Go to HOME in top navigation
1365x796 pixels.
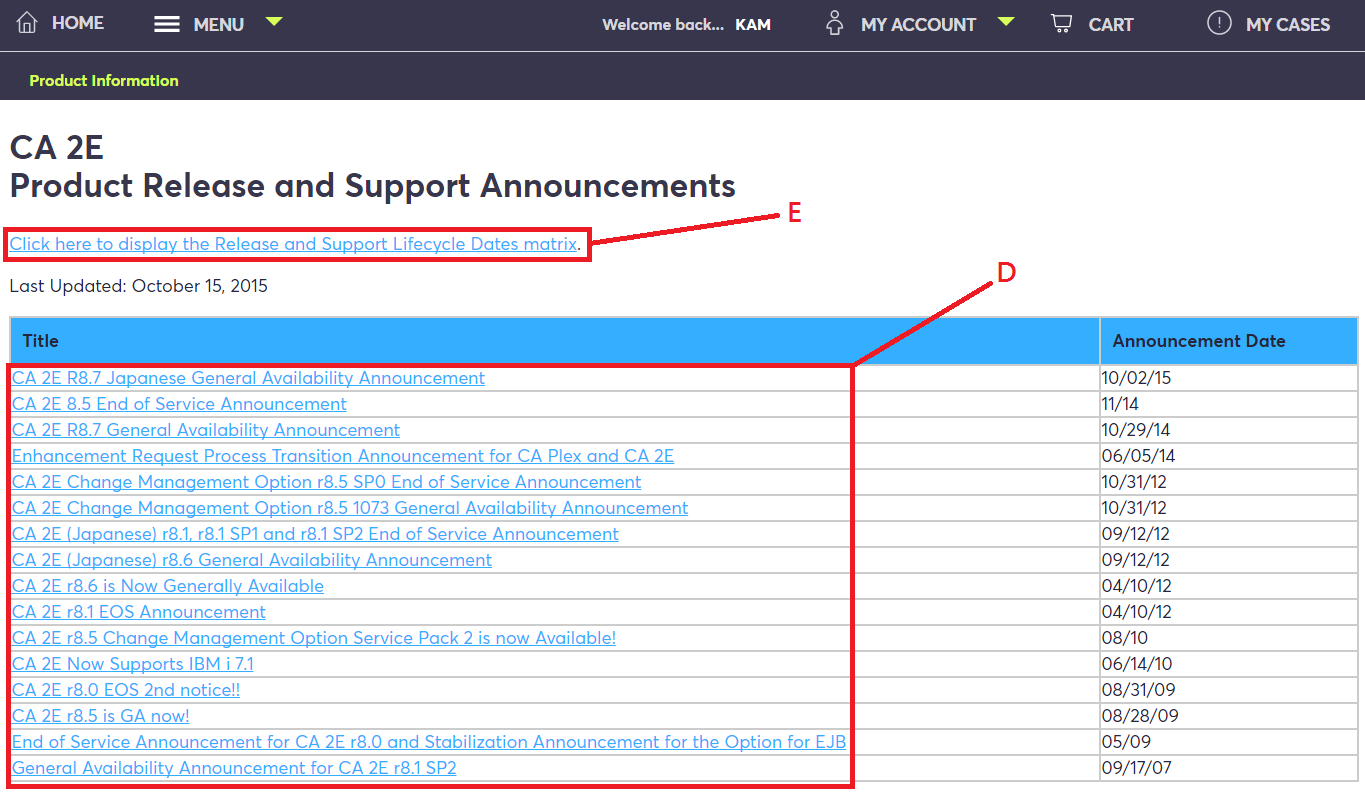[x=78, y=23]
